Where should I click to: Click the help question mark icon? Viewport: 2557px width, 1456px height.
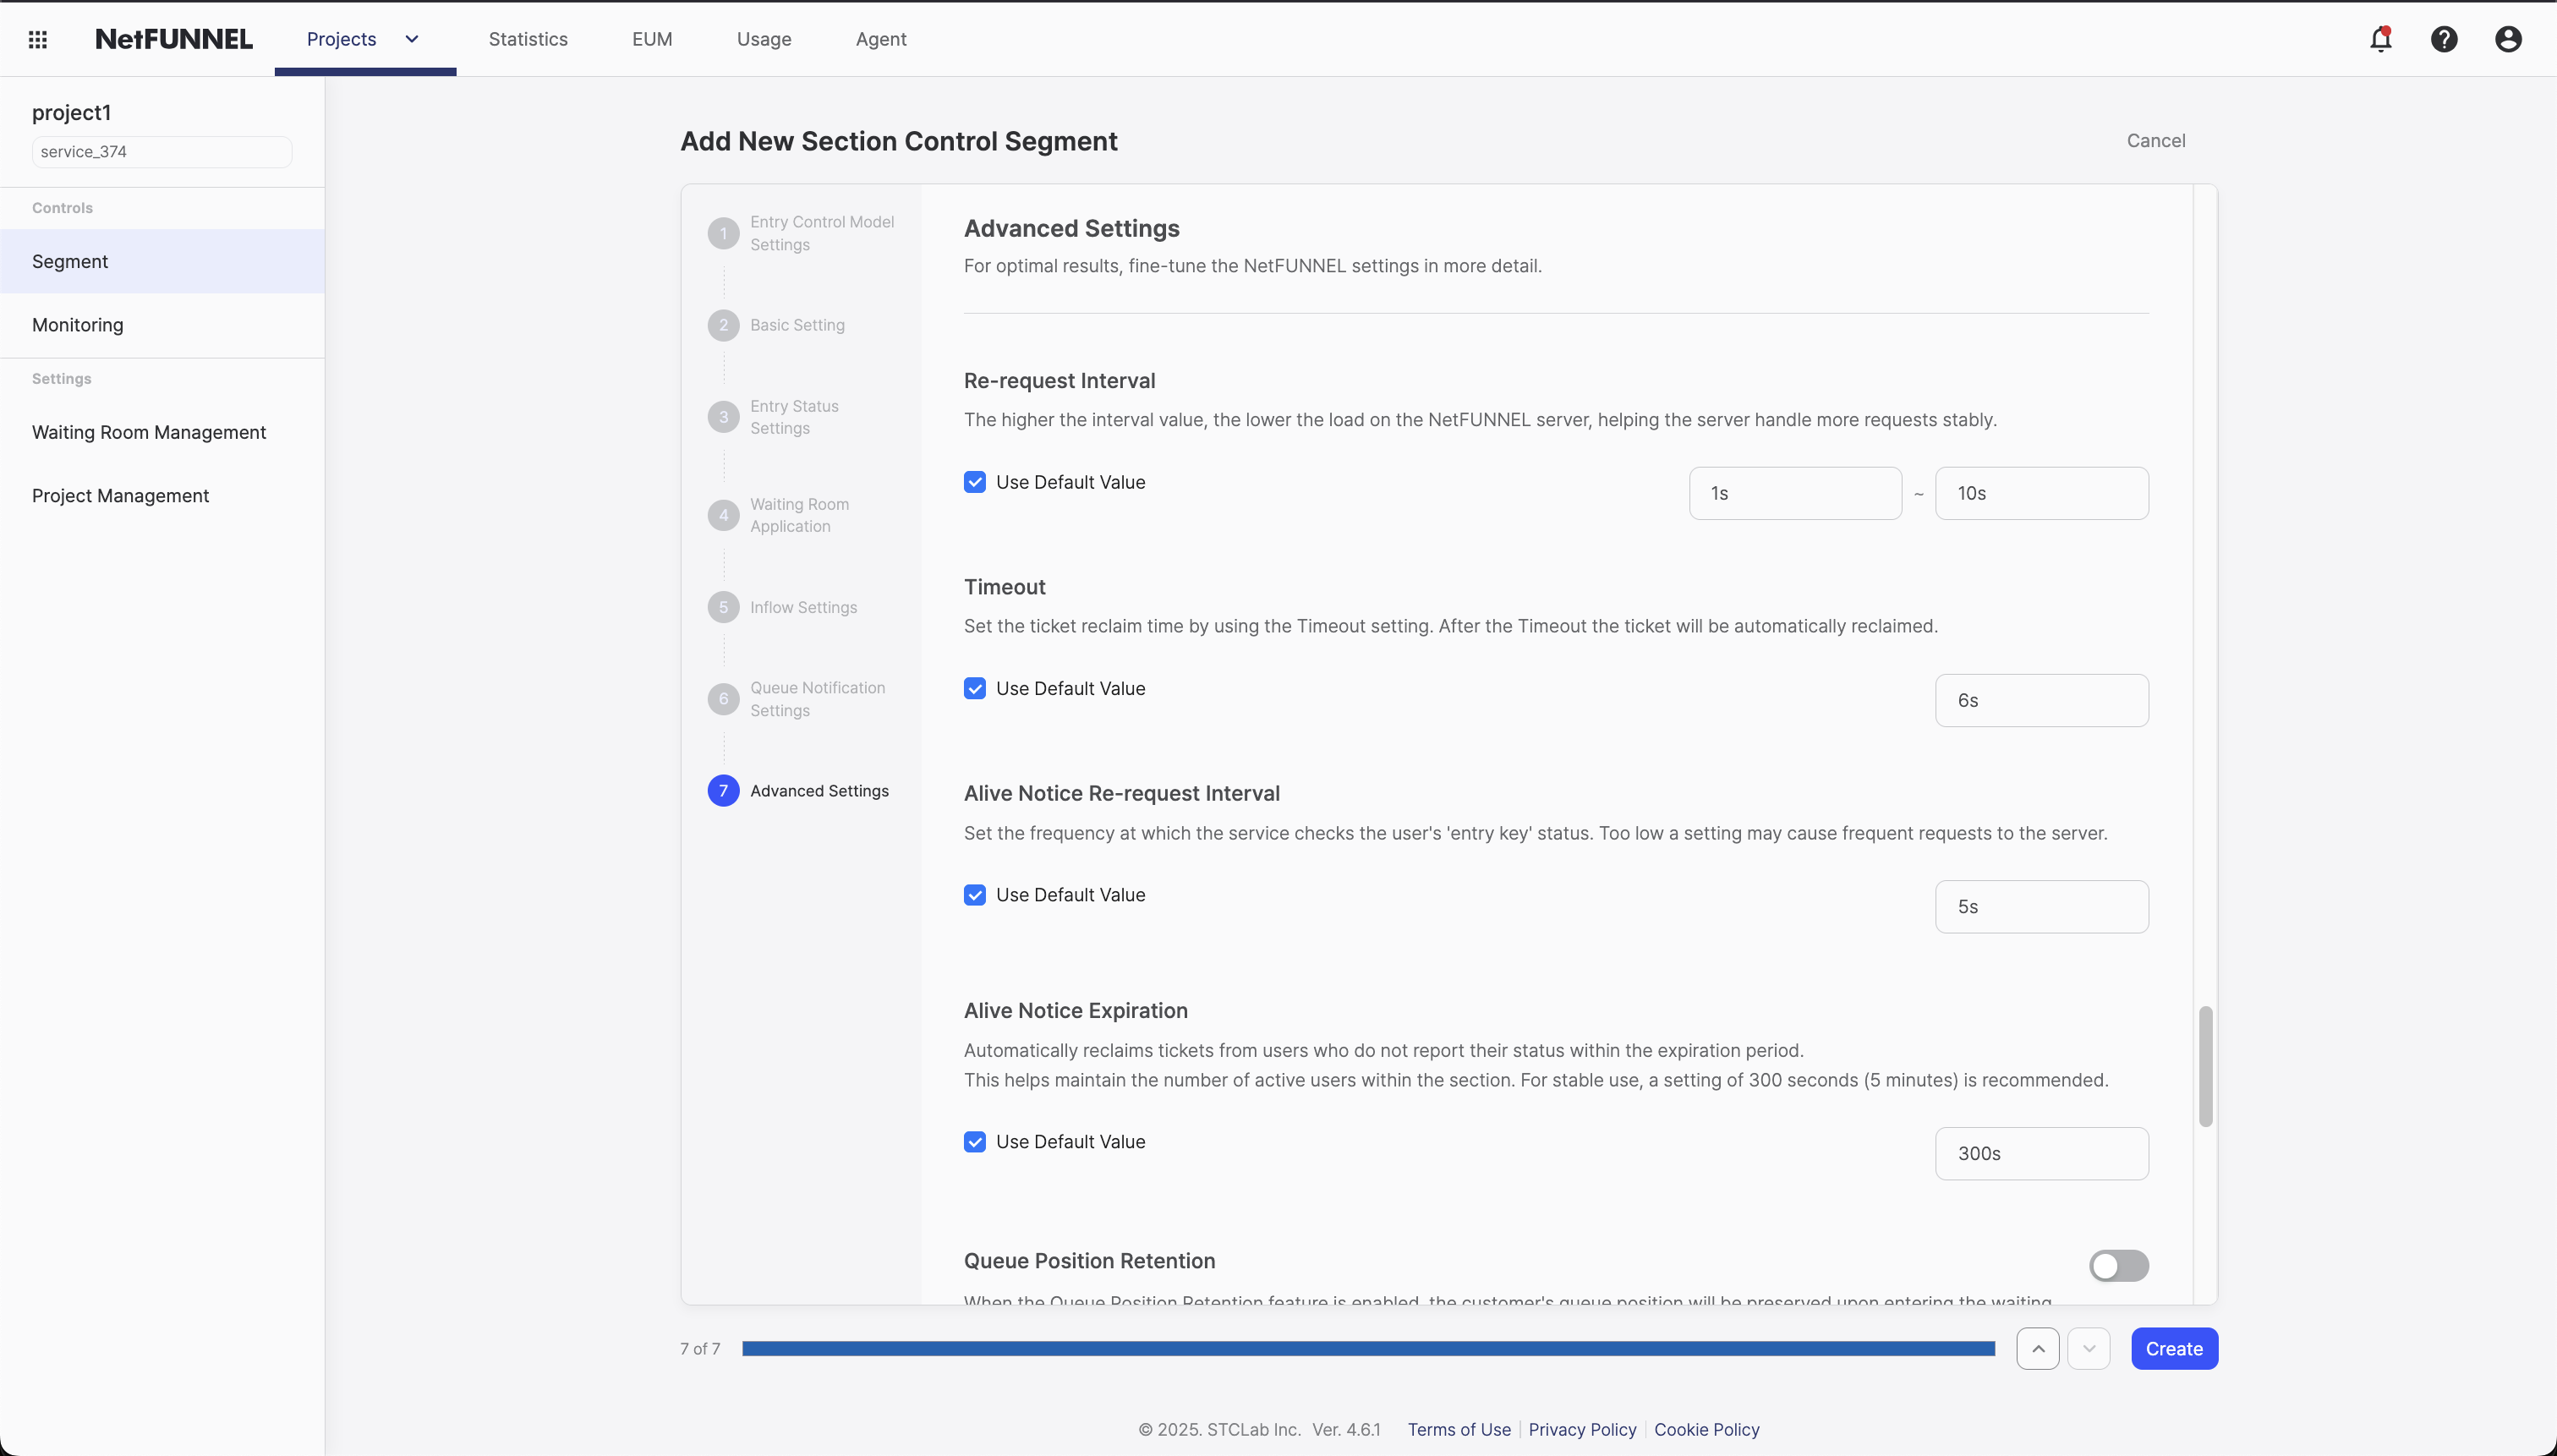(2444, 39)
